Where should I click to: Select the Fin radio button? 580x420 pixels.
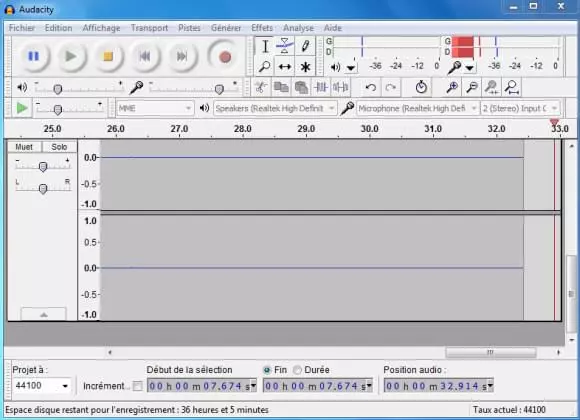tap(267, 370)
